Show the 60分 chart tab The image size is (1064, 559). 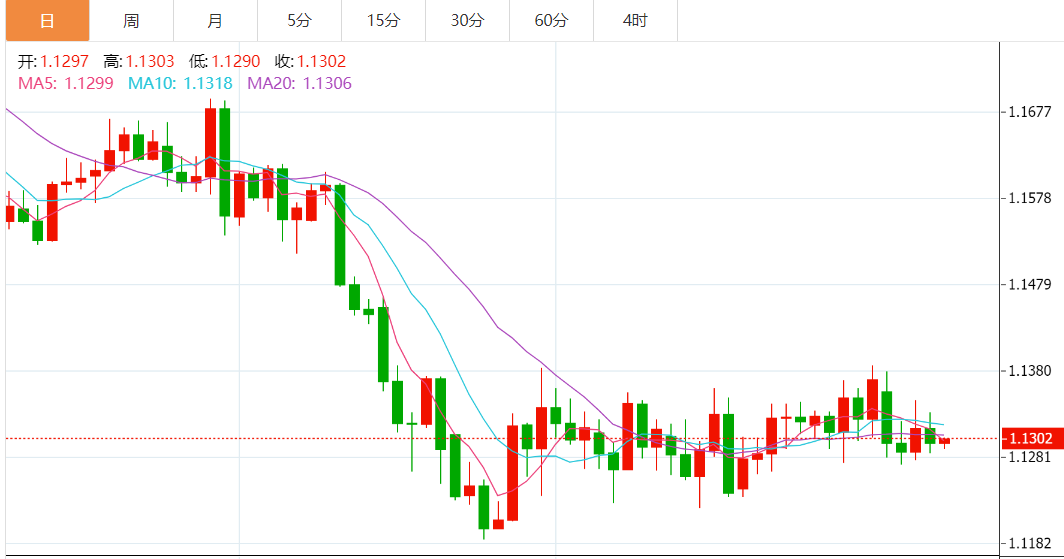click(551, 20)
